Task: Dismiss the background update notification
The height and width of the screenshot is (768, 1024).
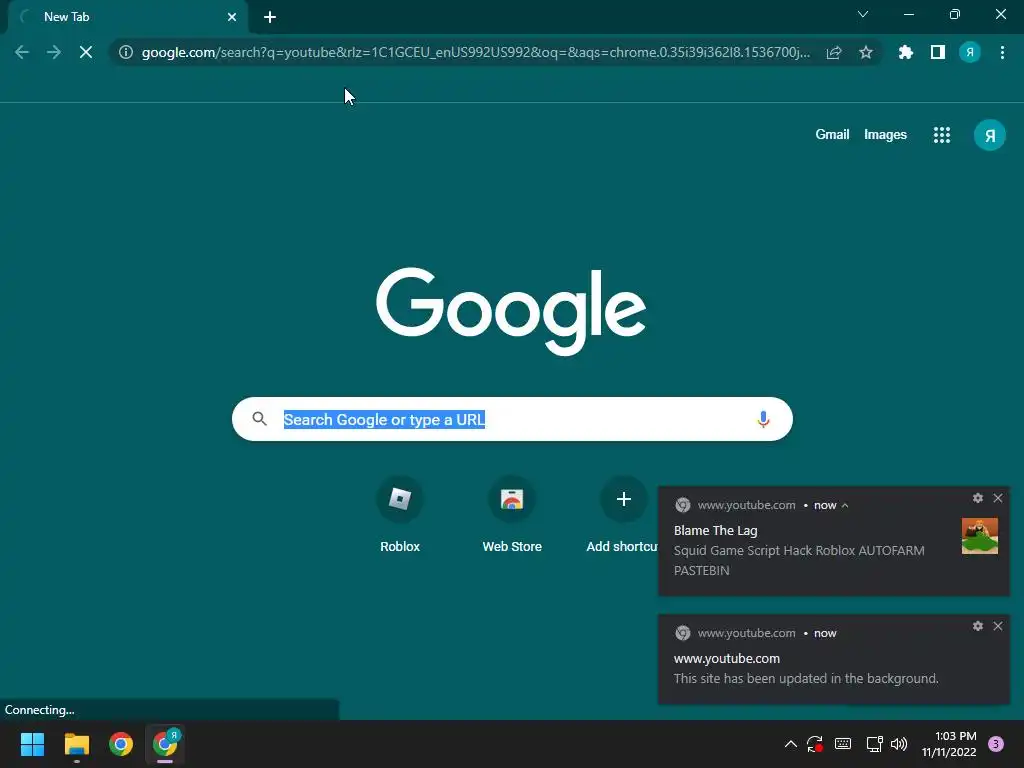Action: 998,626
